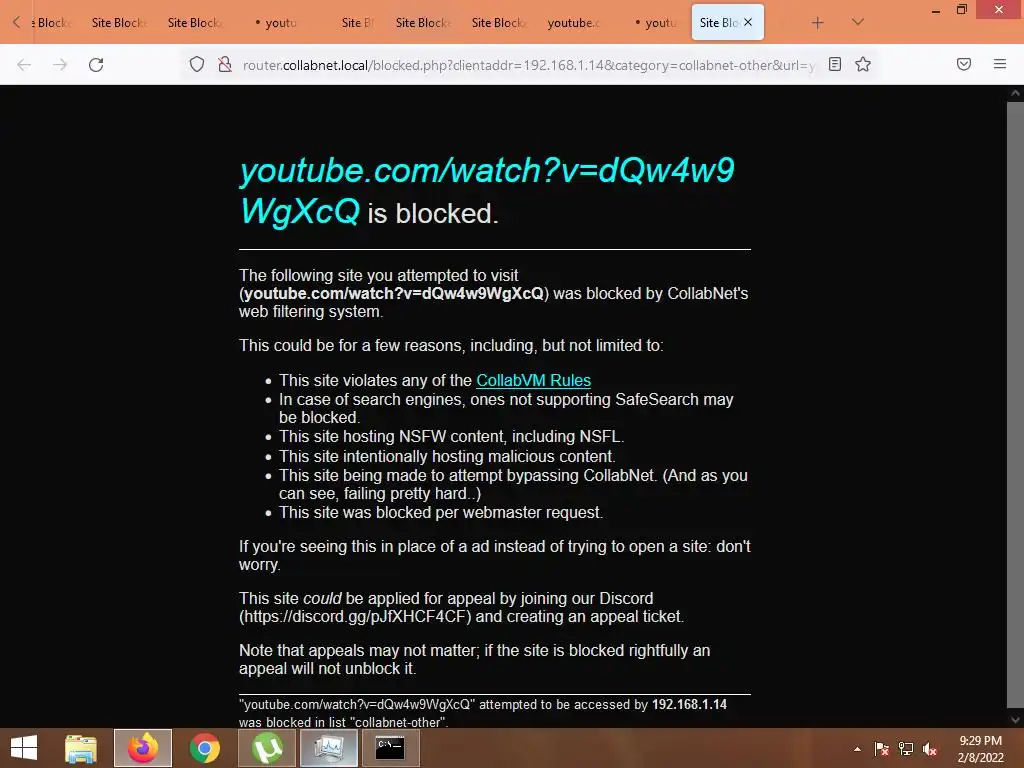The image size is (1024, 768).
Task: Open the CollabVM Rules link
Action: pos(533,380)
